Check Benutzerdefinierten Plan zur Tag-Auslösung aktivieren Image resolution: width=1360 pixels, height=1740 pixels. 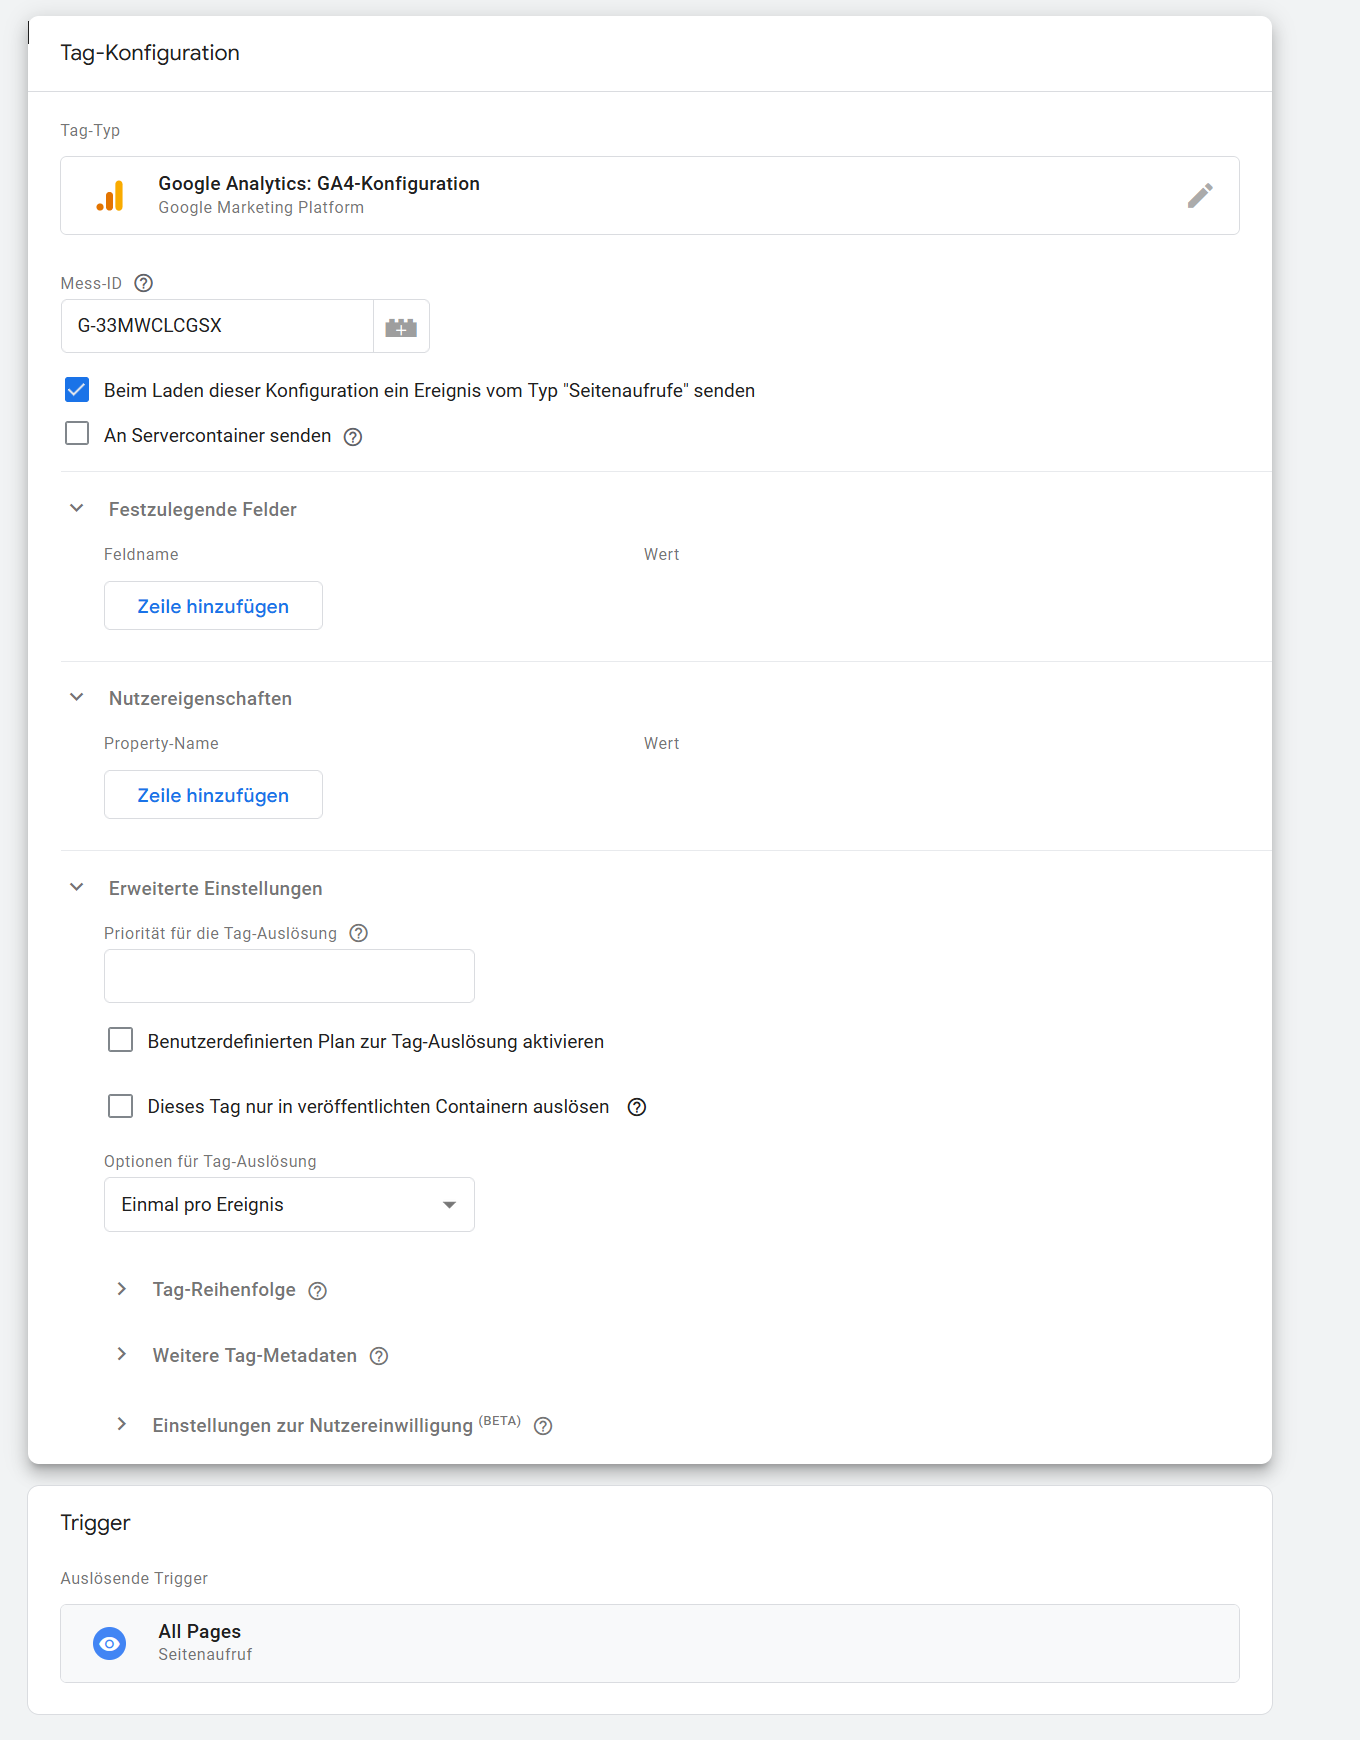pos(121,1040)
